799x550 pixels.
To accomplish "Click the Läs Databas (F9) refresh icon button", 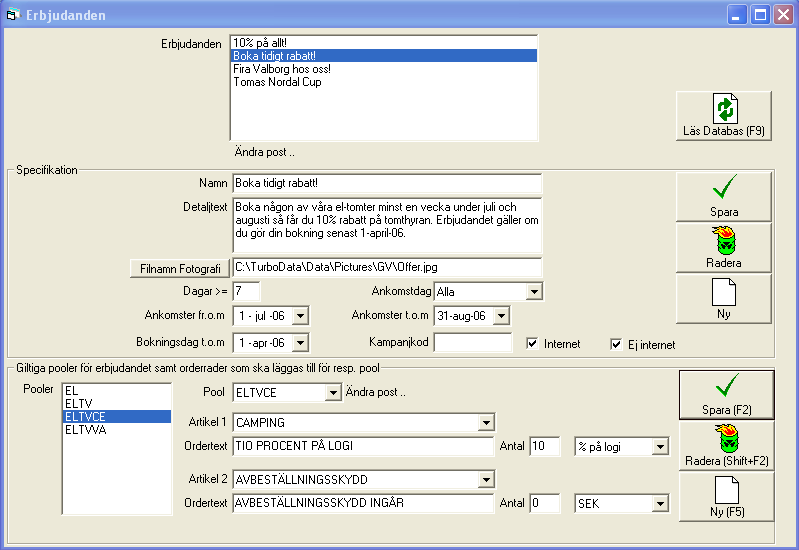I will tap(724, 116).
